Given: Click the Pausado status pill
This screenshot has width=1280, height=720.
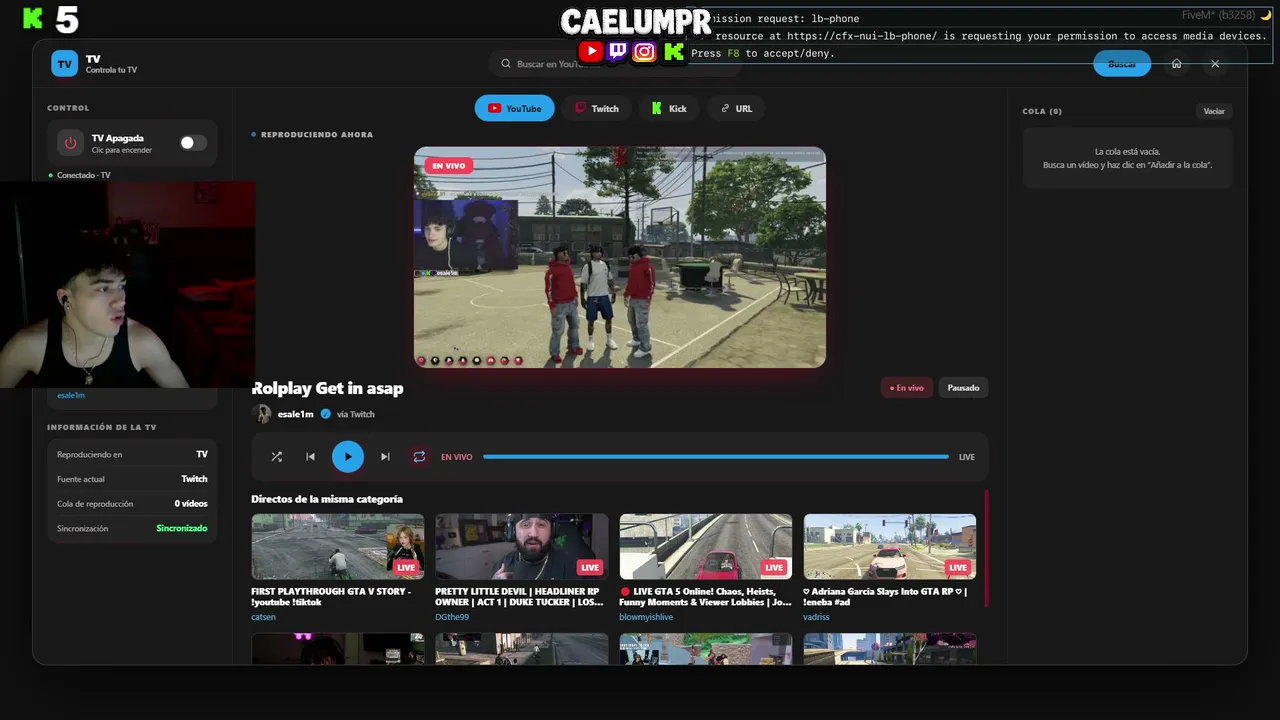Looking at the screenshot, I should [963, 388].
